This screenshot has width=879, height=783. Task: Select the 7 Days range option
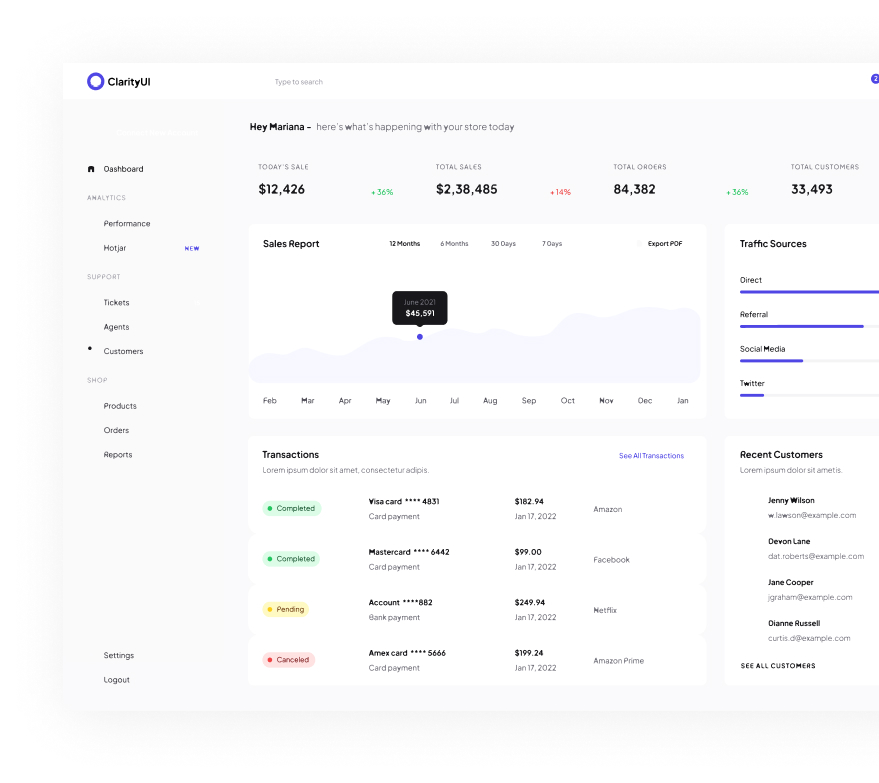(x=552, y=244)
